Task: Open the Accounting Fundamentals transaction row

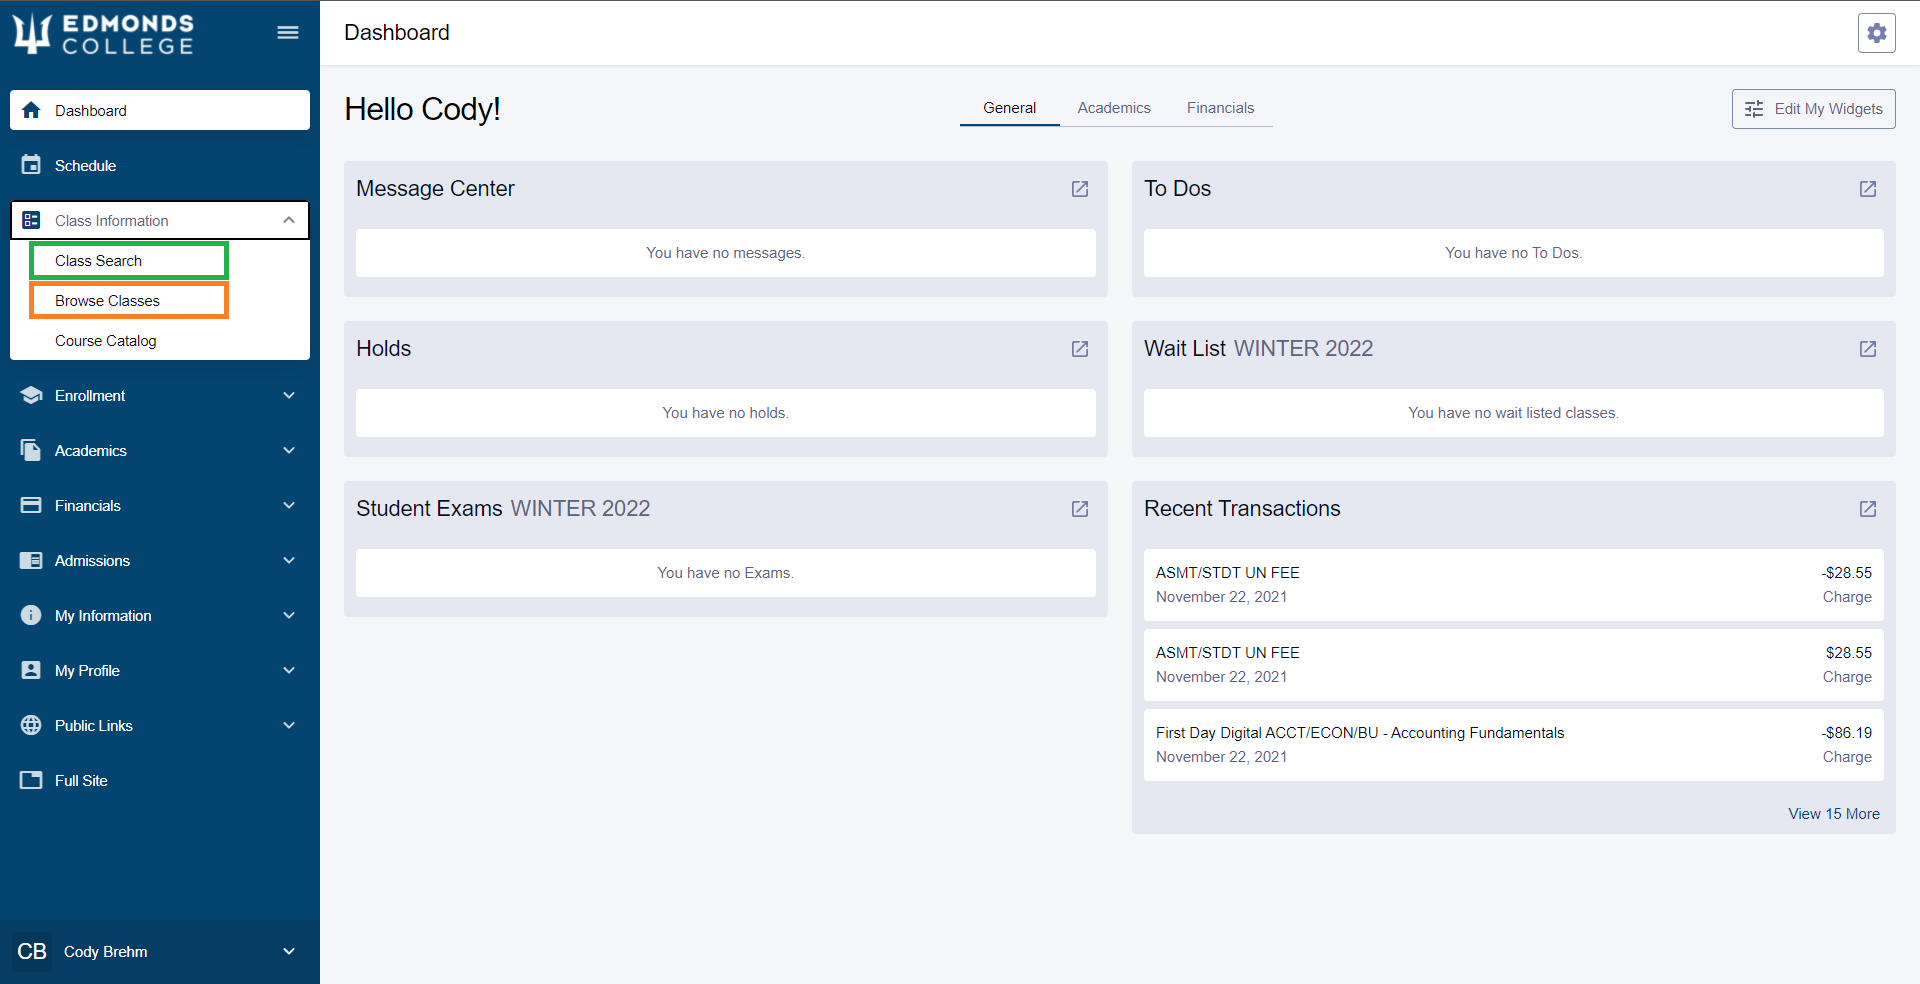Action: pos(1514,745)
